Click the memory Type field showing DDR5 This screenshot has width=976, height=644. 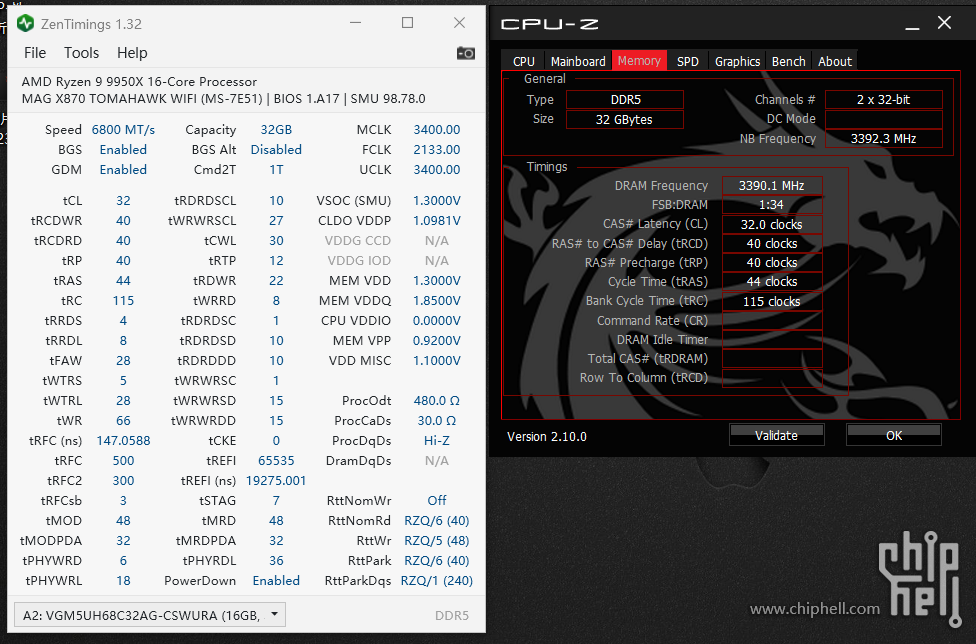click(625, 100)
